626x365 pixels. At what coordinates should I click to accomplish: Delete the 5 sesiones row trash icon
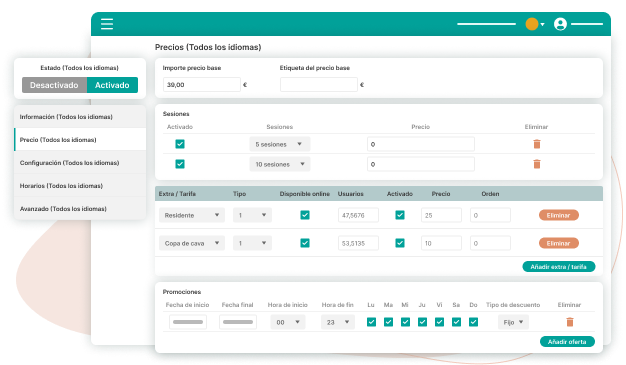[537, 144]
